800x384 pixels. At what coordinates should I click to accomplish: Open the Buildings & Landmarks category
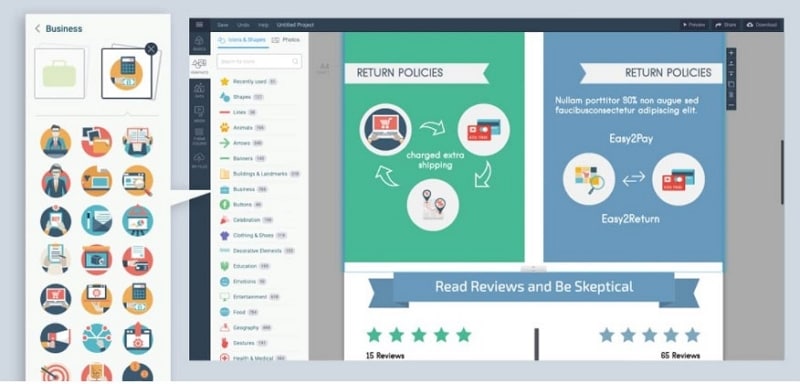tap(259, 174)
